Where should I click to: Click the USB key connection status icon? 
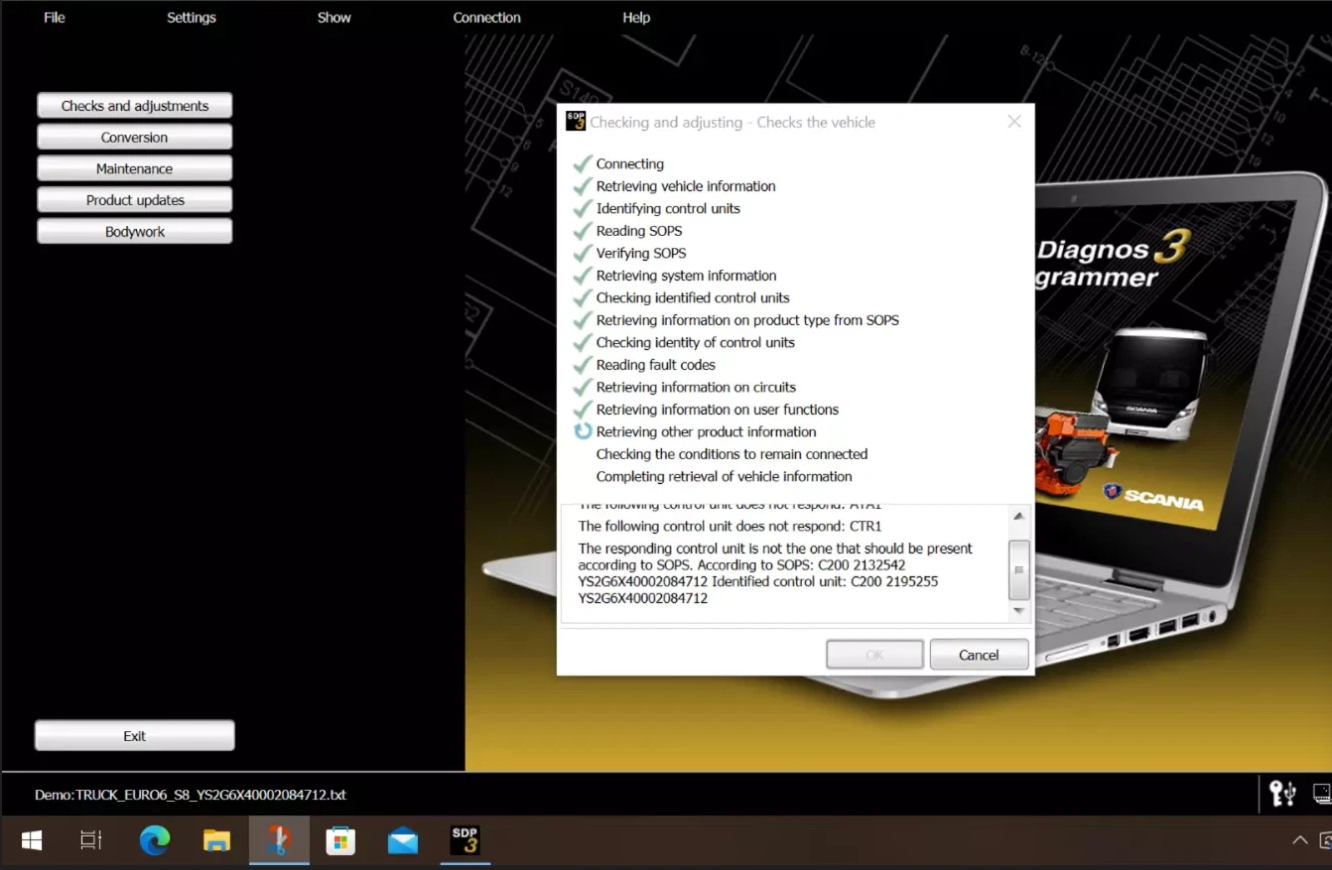1282,793
